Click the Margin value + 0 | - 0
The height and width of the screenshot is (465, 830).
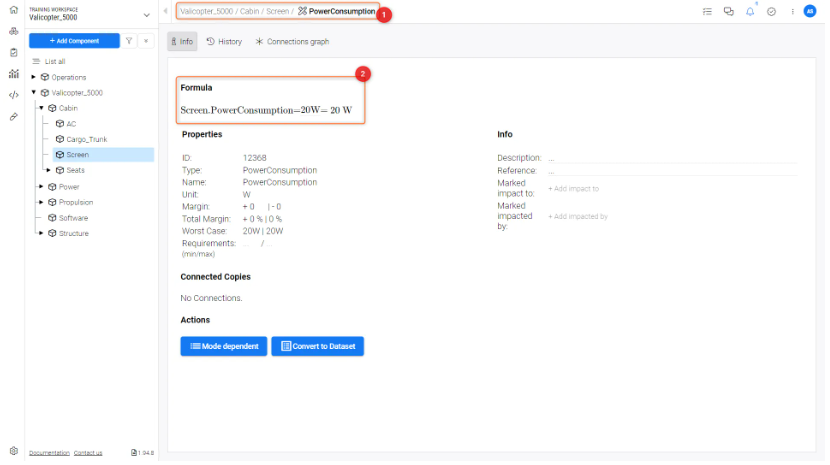(x=264, y=208)
